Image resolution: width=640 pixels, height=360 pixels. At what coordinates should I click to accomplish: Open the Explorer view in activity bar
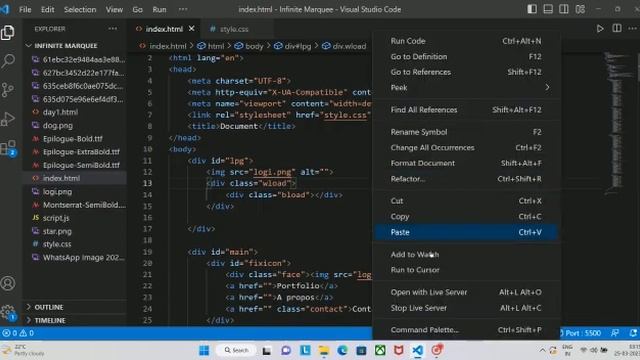[x=8, y=33]
